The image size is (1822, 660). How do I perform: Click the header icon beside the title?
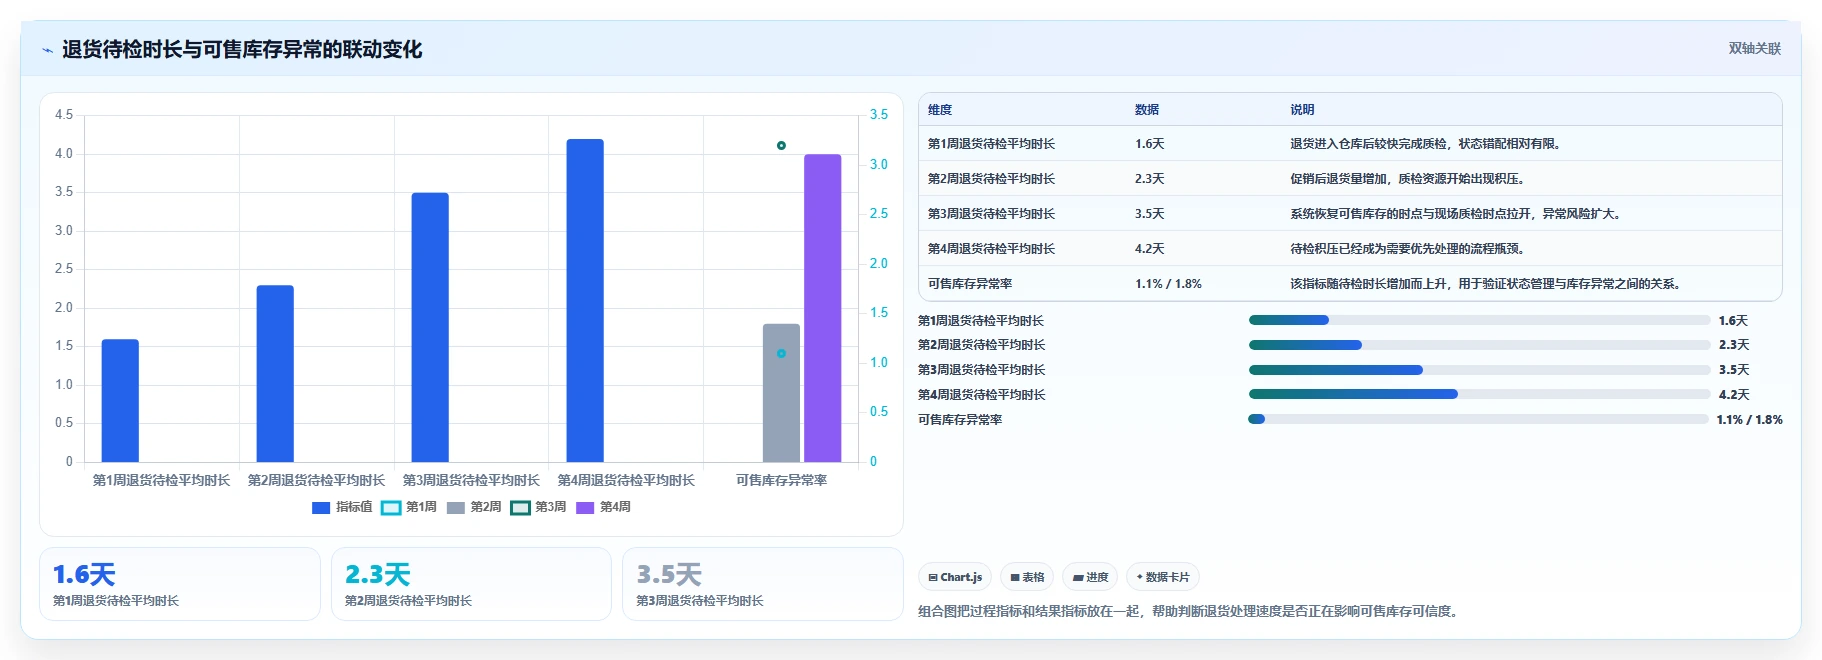[x=47, y=50]
